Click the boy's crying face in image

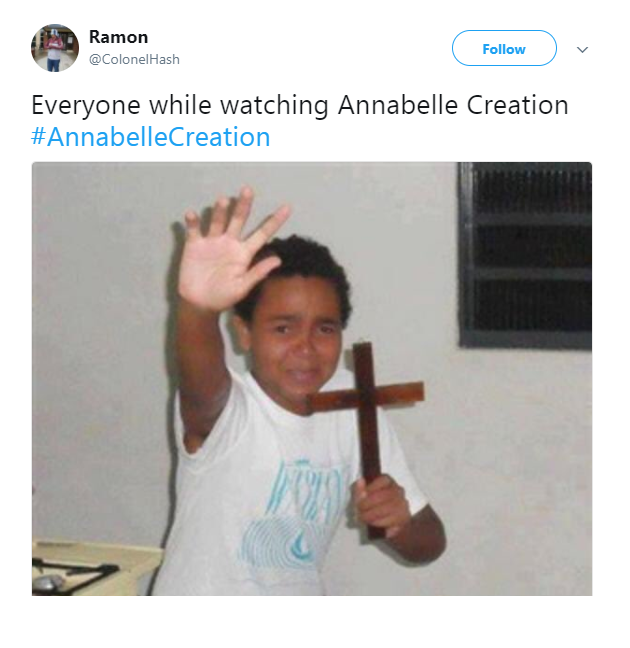click(x=298, y=341)
